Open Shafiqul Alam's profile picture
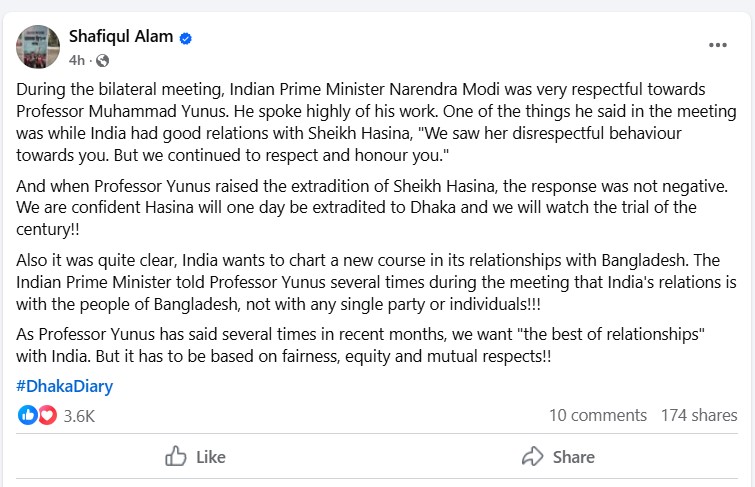This screenshot has width=755, height=487. tap(38, 46)
